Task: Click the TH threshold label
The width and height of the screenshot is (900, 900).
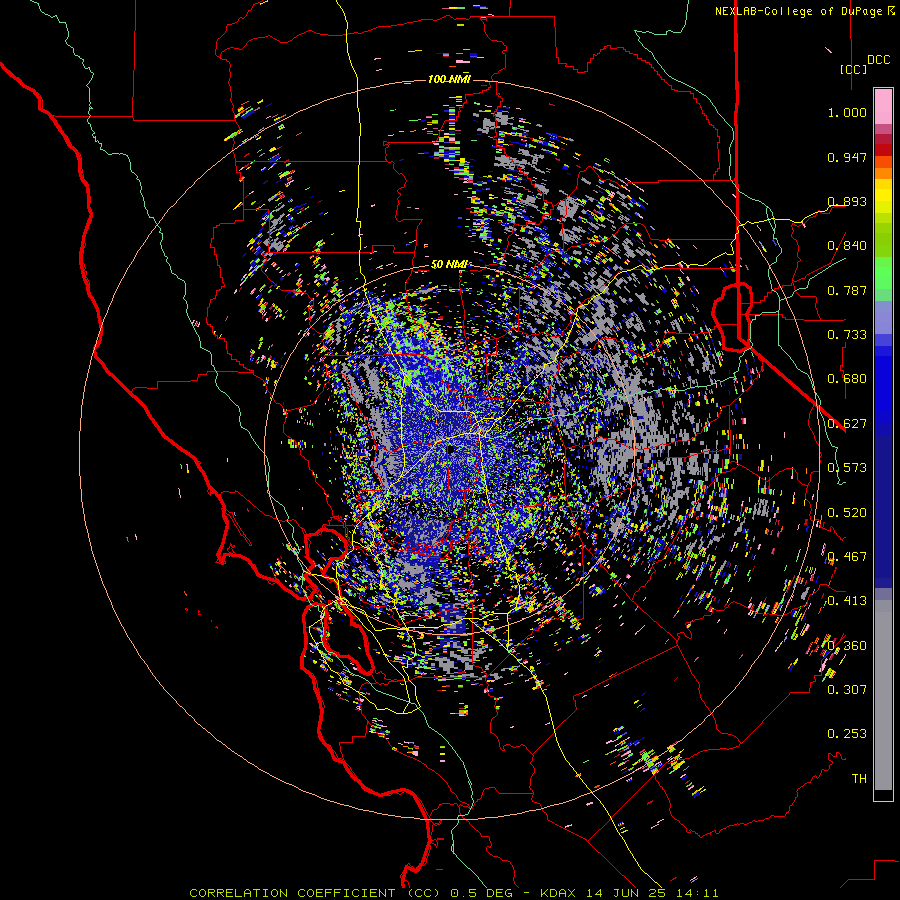Action: [859, 779]
